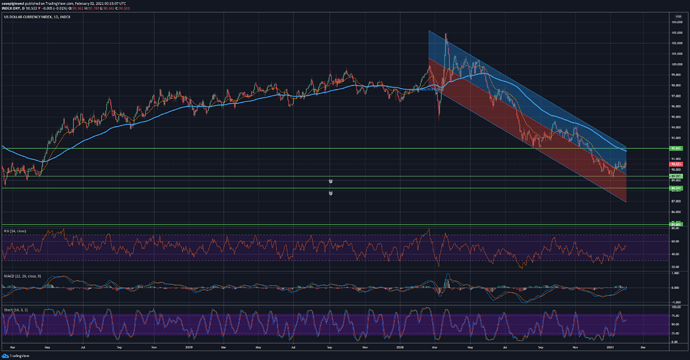The width and height of the screenshot is (690, 360).
Task: Click the lower small marker icon below the Sep 2019 candles
Action: (x=331, y=193)
